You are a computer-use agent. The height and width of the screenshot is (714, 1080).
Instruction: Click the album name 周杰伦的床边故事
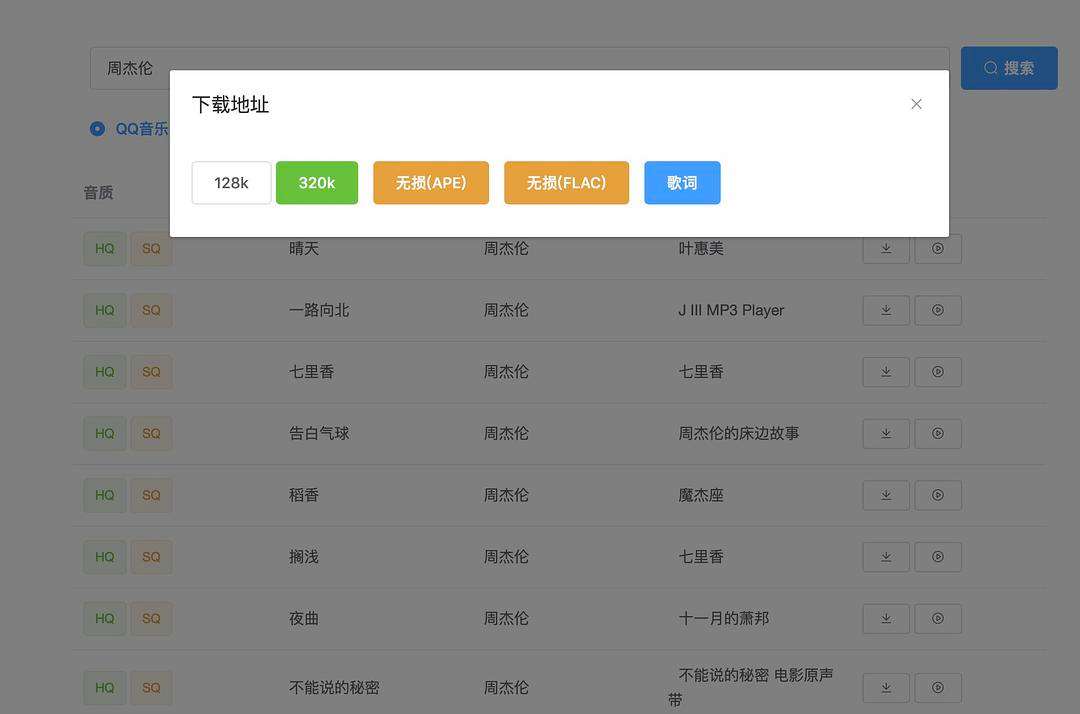(x=738, y=434)
